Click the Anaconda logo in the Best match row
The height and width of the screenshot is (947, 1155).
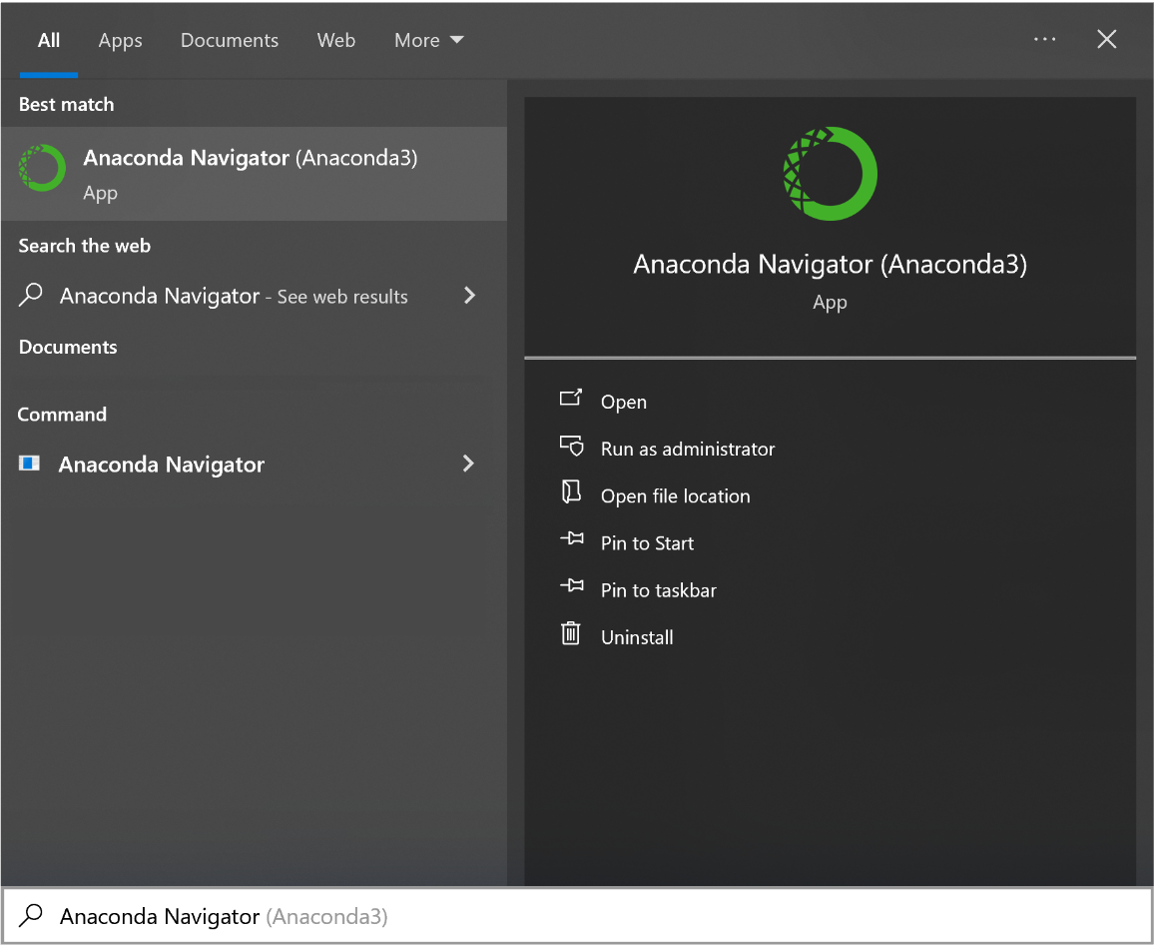point(42,169)
